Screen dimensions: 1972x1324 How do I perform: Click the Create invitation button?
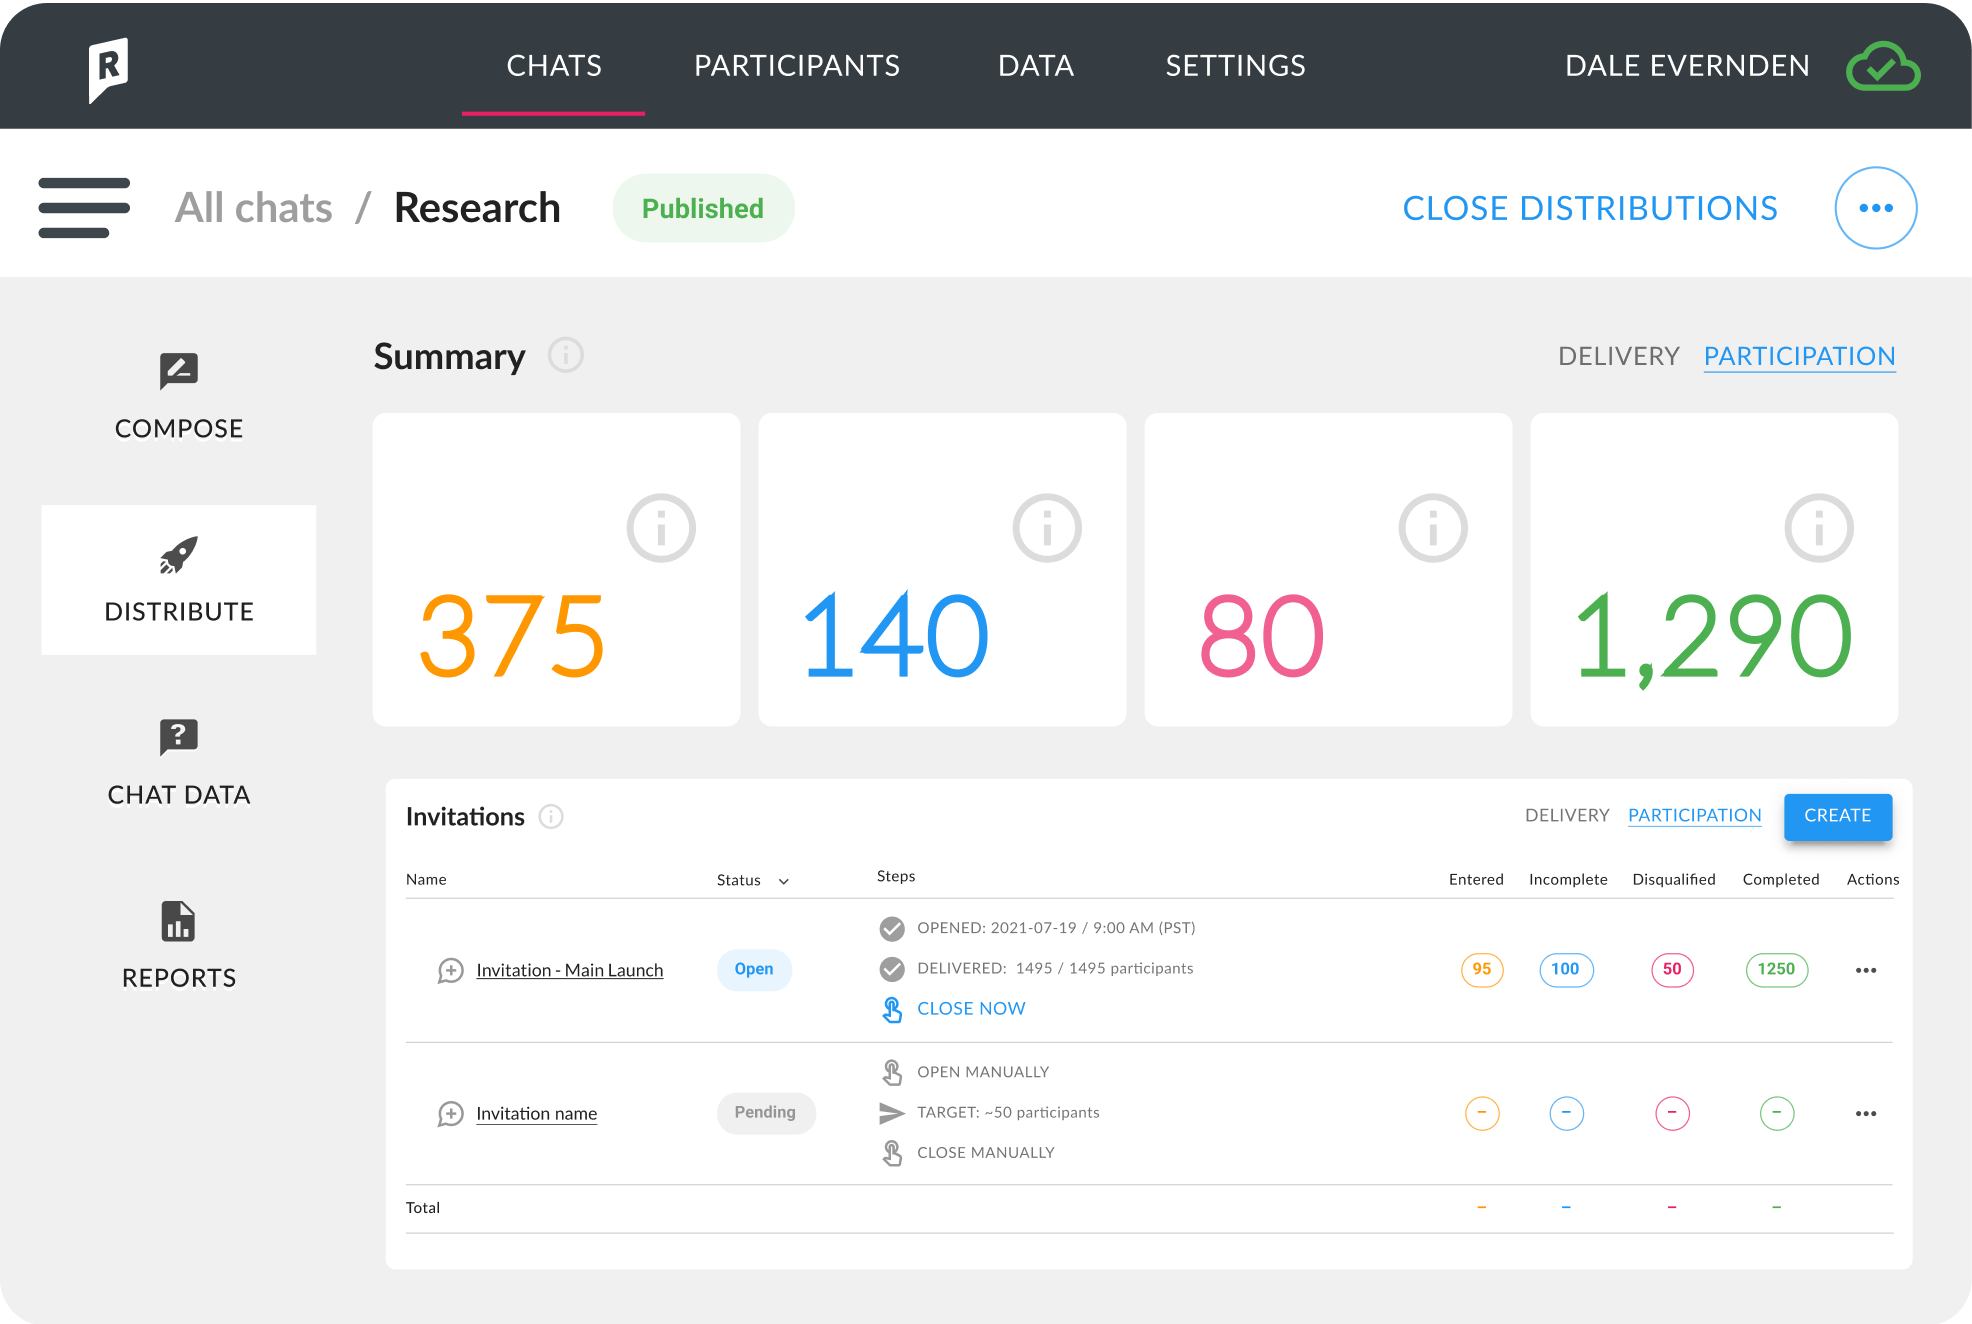1837,816
